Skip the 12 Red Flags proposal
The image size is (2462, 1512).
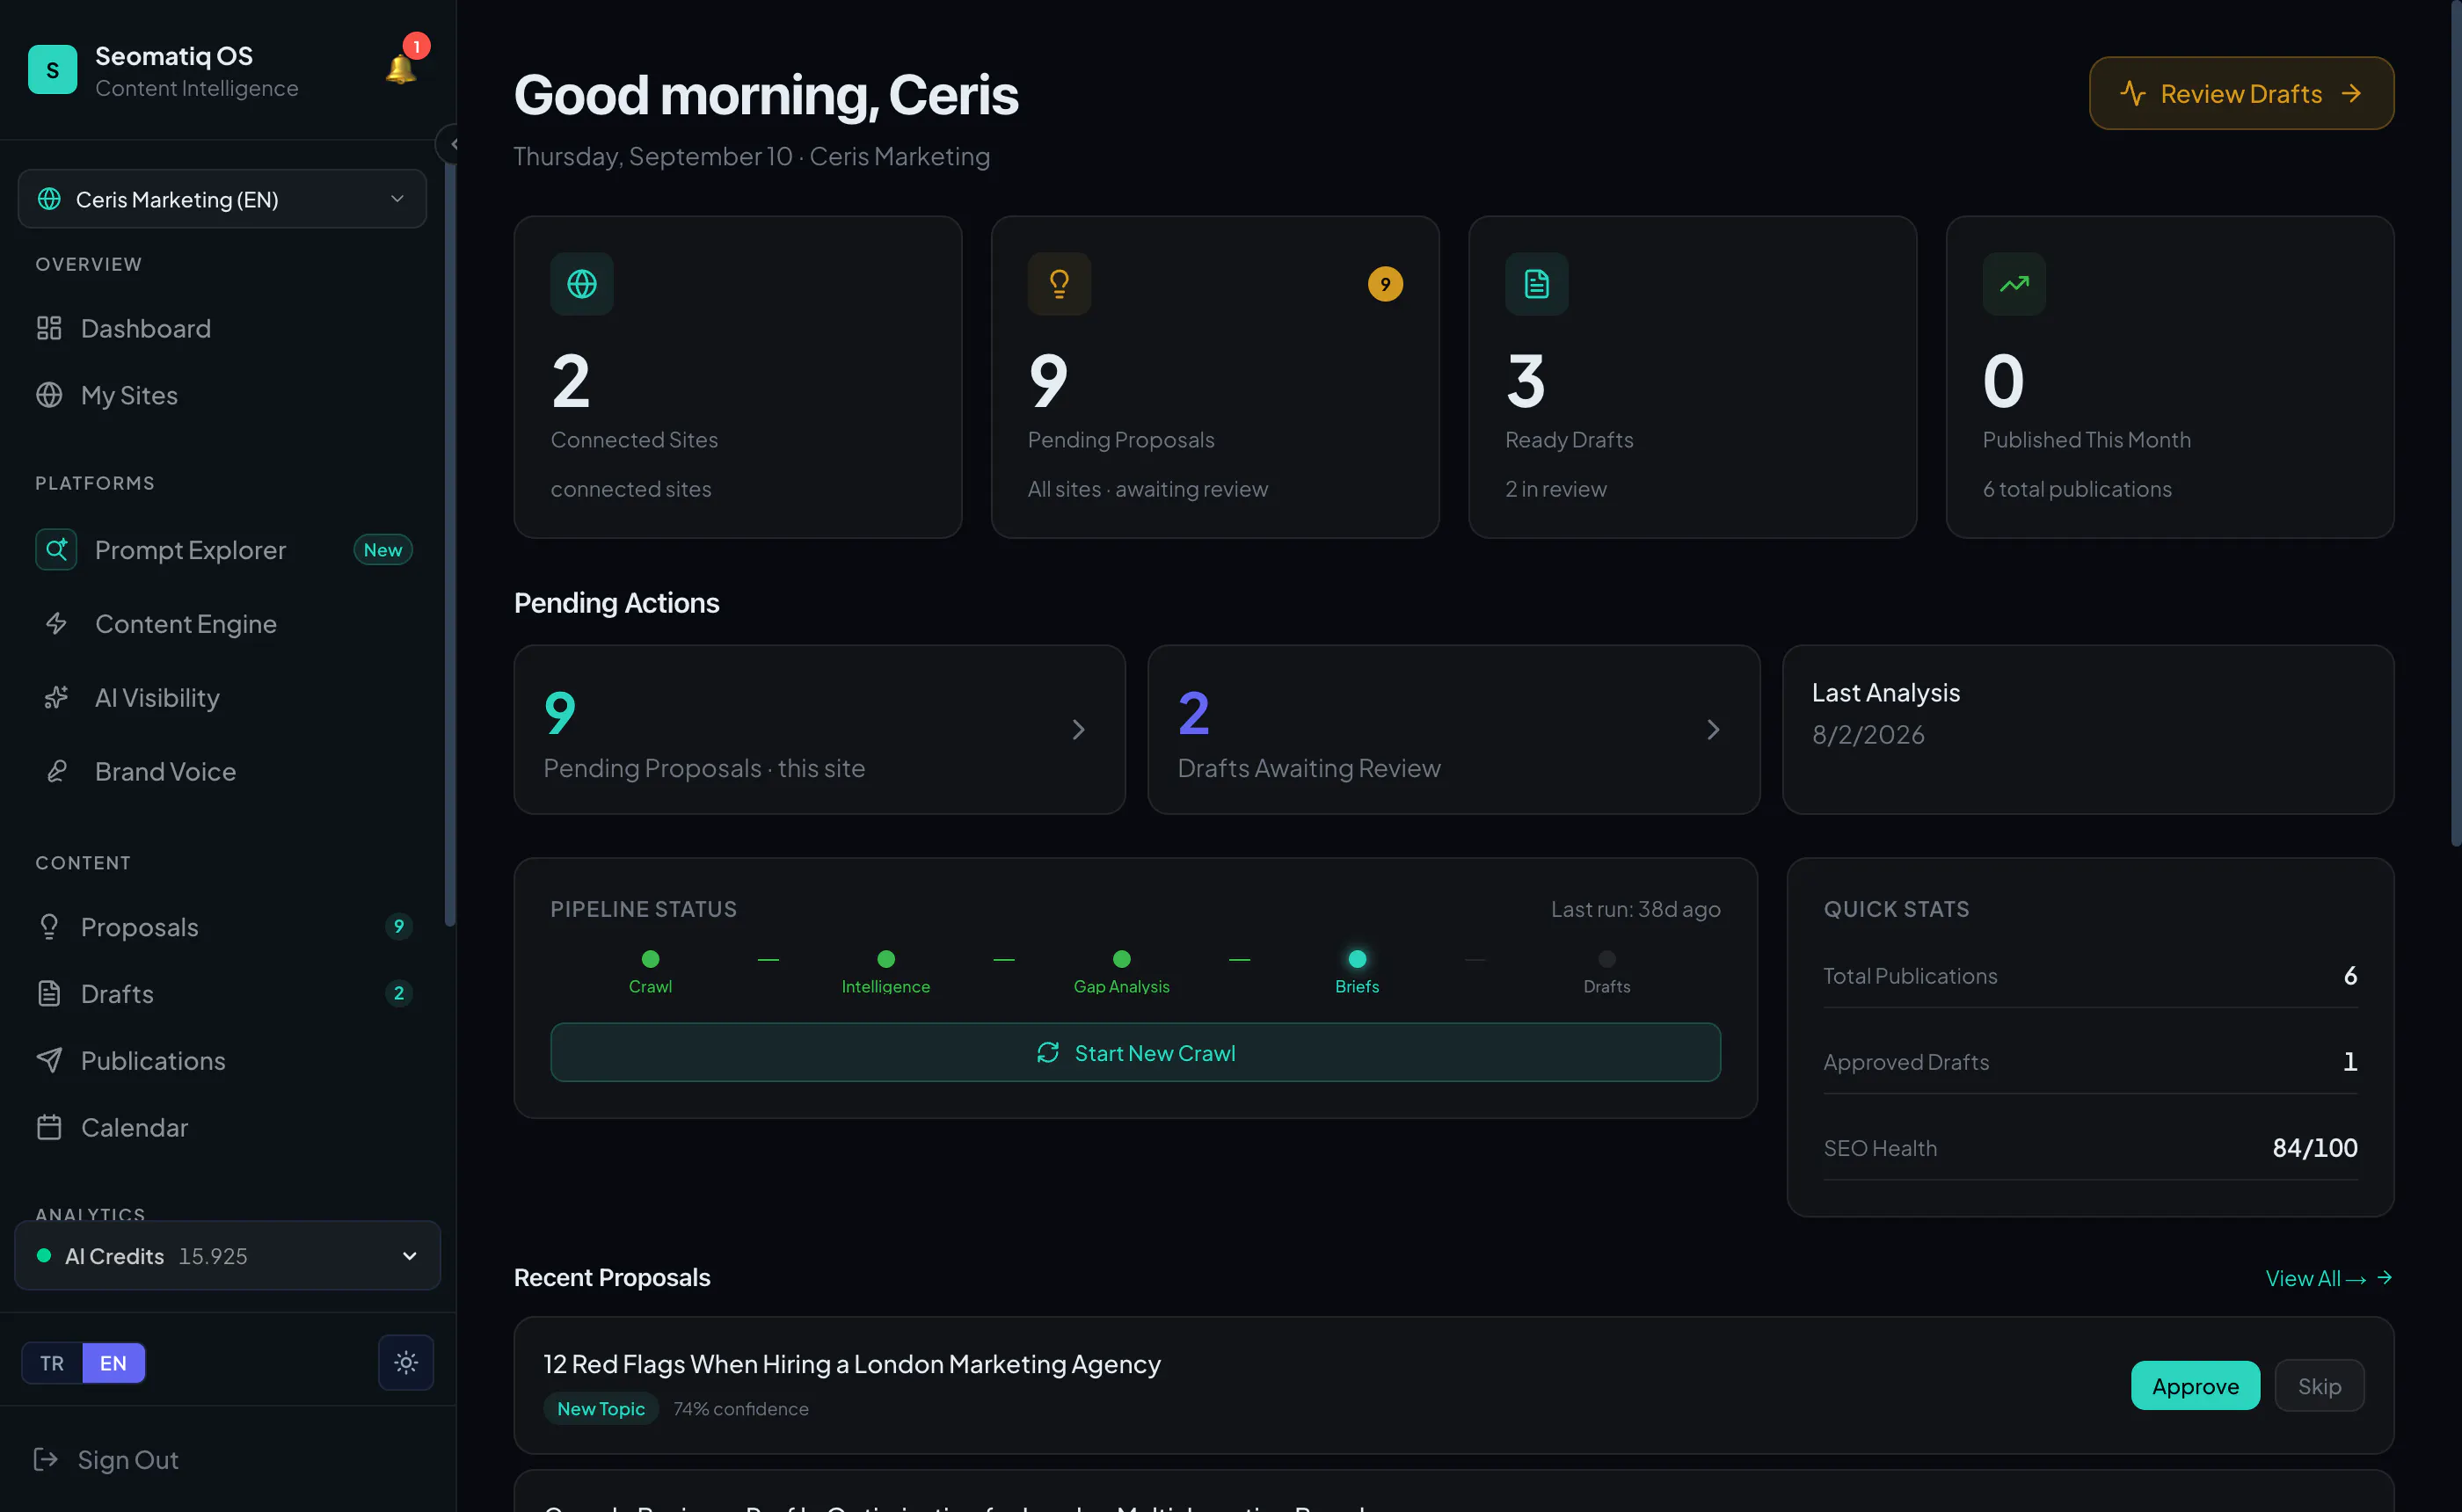point(2319,1386)
